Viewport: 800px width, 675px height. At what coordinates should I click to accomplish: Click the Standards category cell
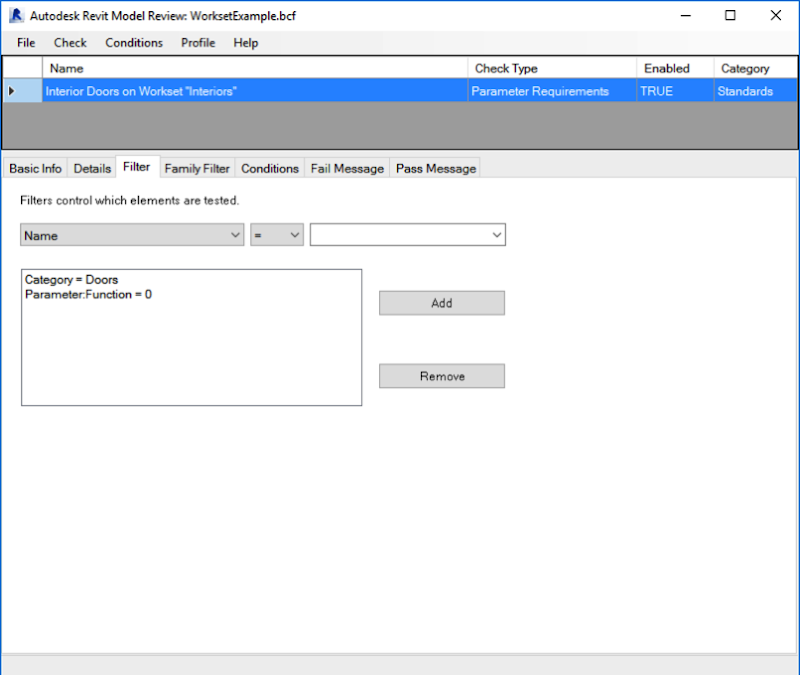tap(756, 91)
